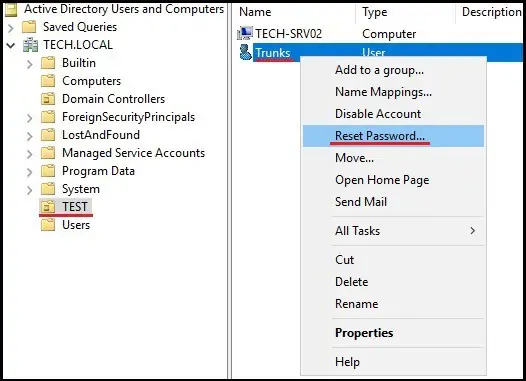
Task: Click the Saved Queries folder icon
Action: pyautogui.click(x=29, y=27)
